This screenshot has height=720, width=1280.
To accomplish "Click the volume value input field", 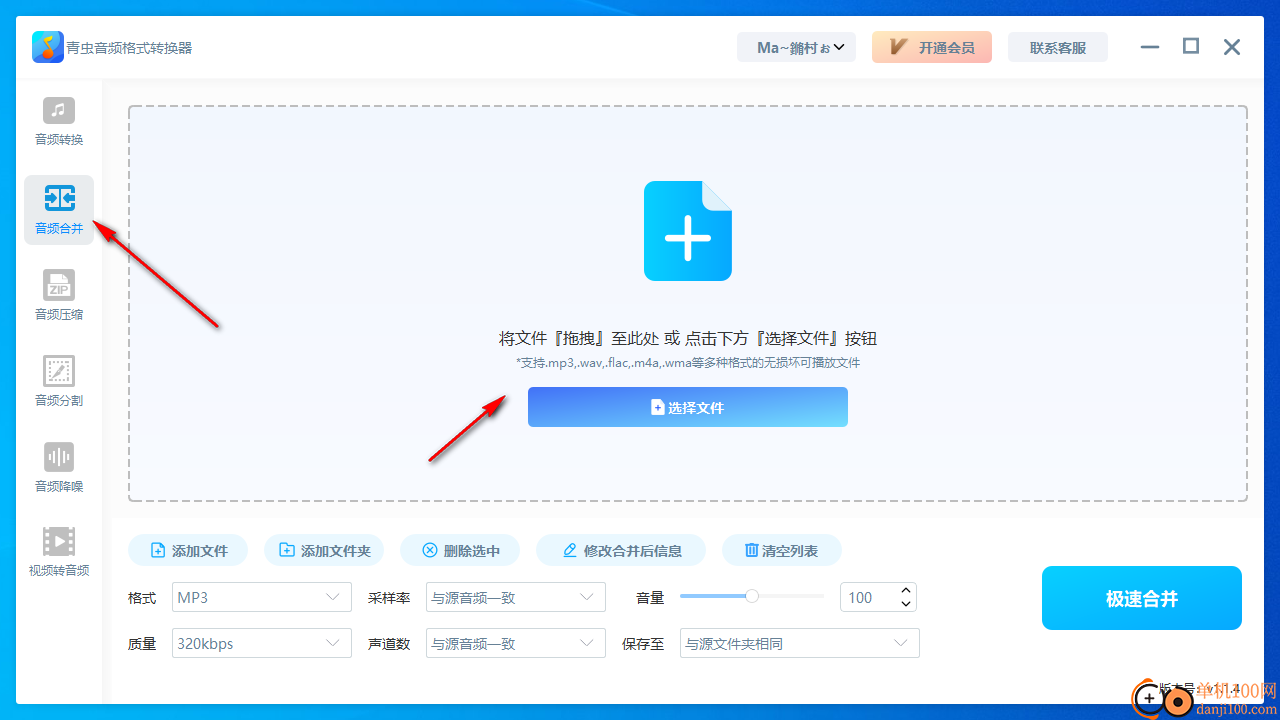I will pyautogui.click(x=871, y=596).
